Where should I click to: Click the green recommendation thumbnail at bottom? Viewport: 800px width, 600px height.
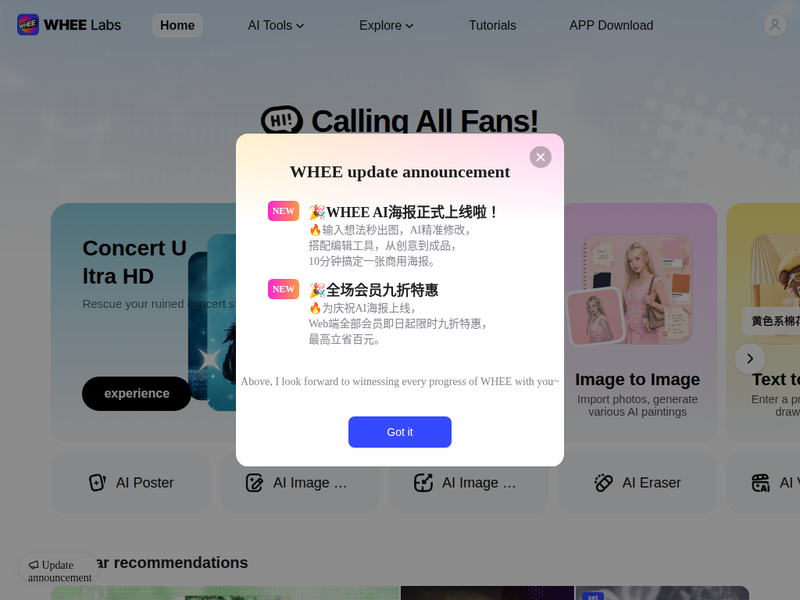point(224,593)
